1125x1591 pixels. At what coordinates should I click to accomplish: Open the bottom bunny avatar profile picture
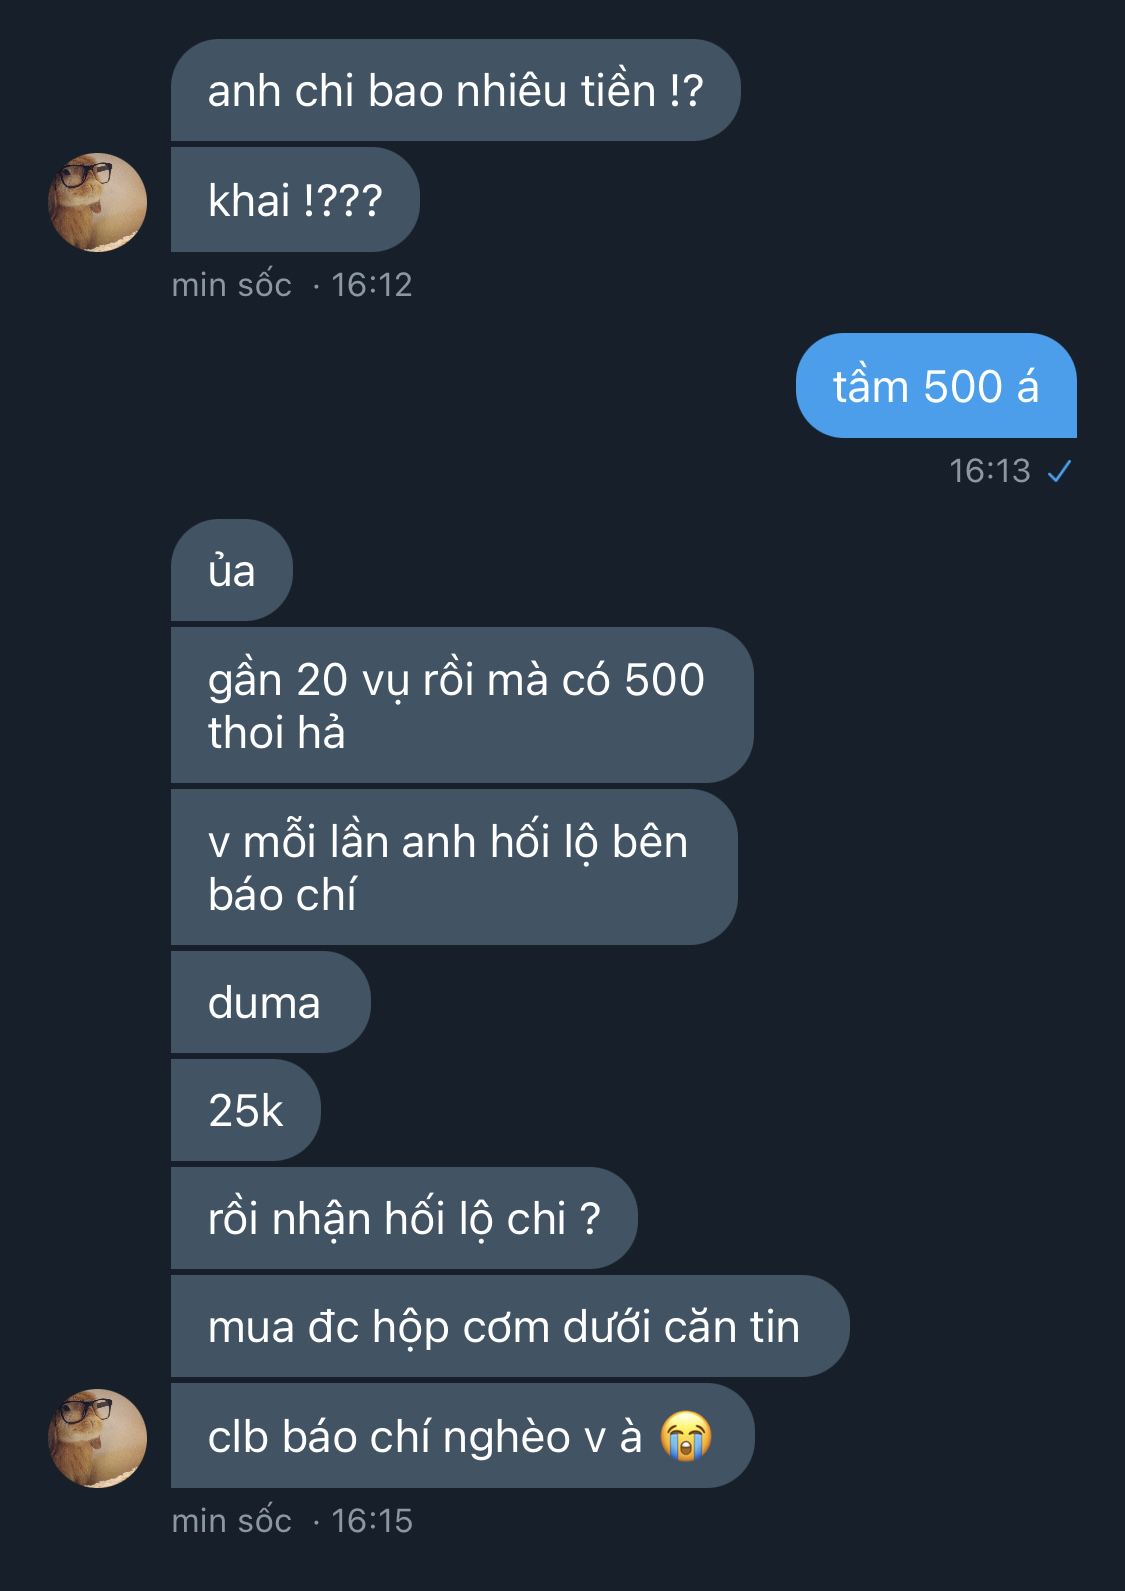98,1438
